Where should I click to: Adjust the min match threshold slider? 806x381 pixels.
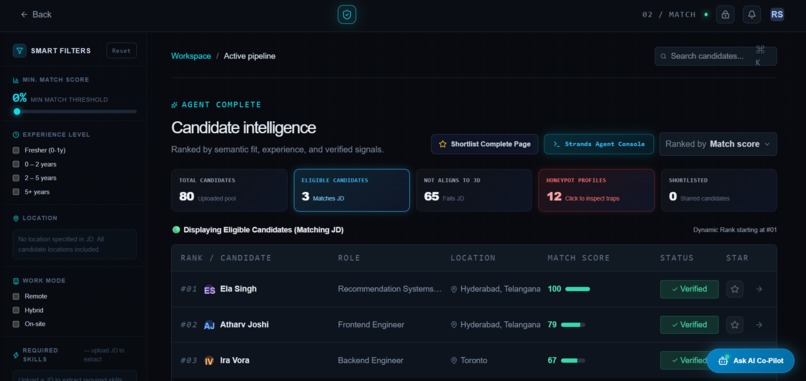[75, 111]
